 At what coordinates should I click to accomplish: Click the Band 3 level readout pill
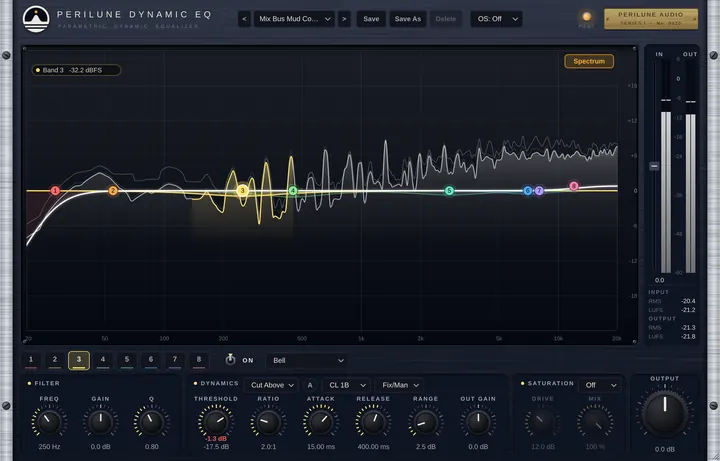[76, 70]
